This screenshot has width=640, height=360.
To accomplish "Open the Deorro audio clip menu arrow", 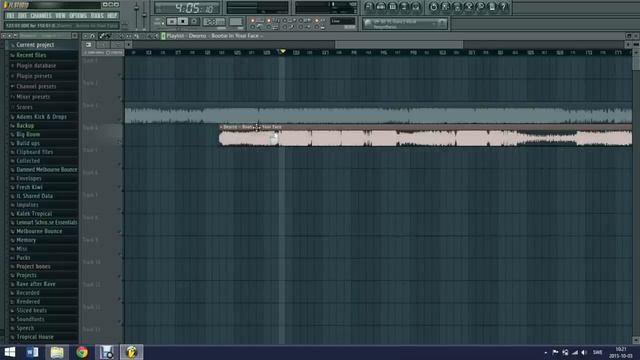I will [221, 127].
